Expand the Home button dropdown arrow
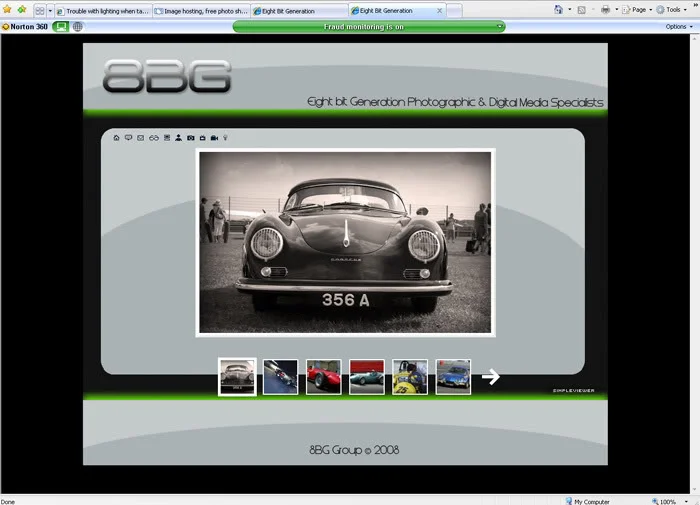This screenshot has height=505, width=700. tap(570, 9)
